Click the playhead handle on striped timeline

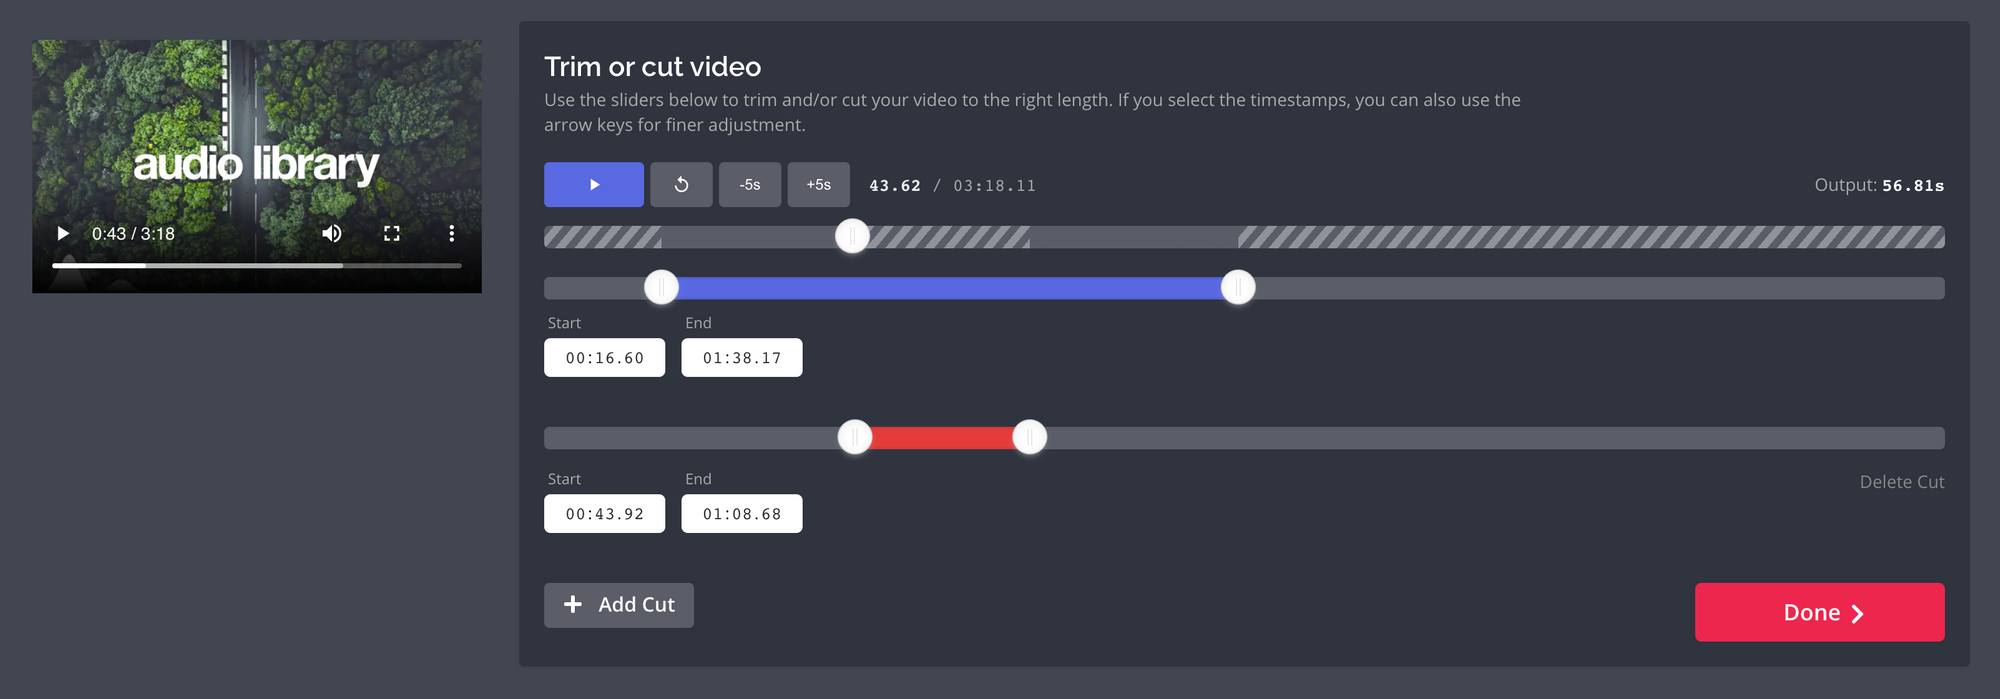pyautogui.click(x=852, y=237)
